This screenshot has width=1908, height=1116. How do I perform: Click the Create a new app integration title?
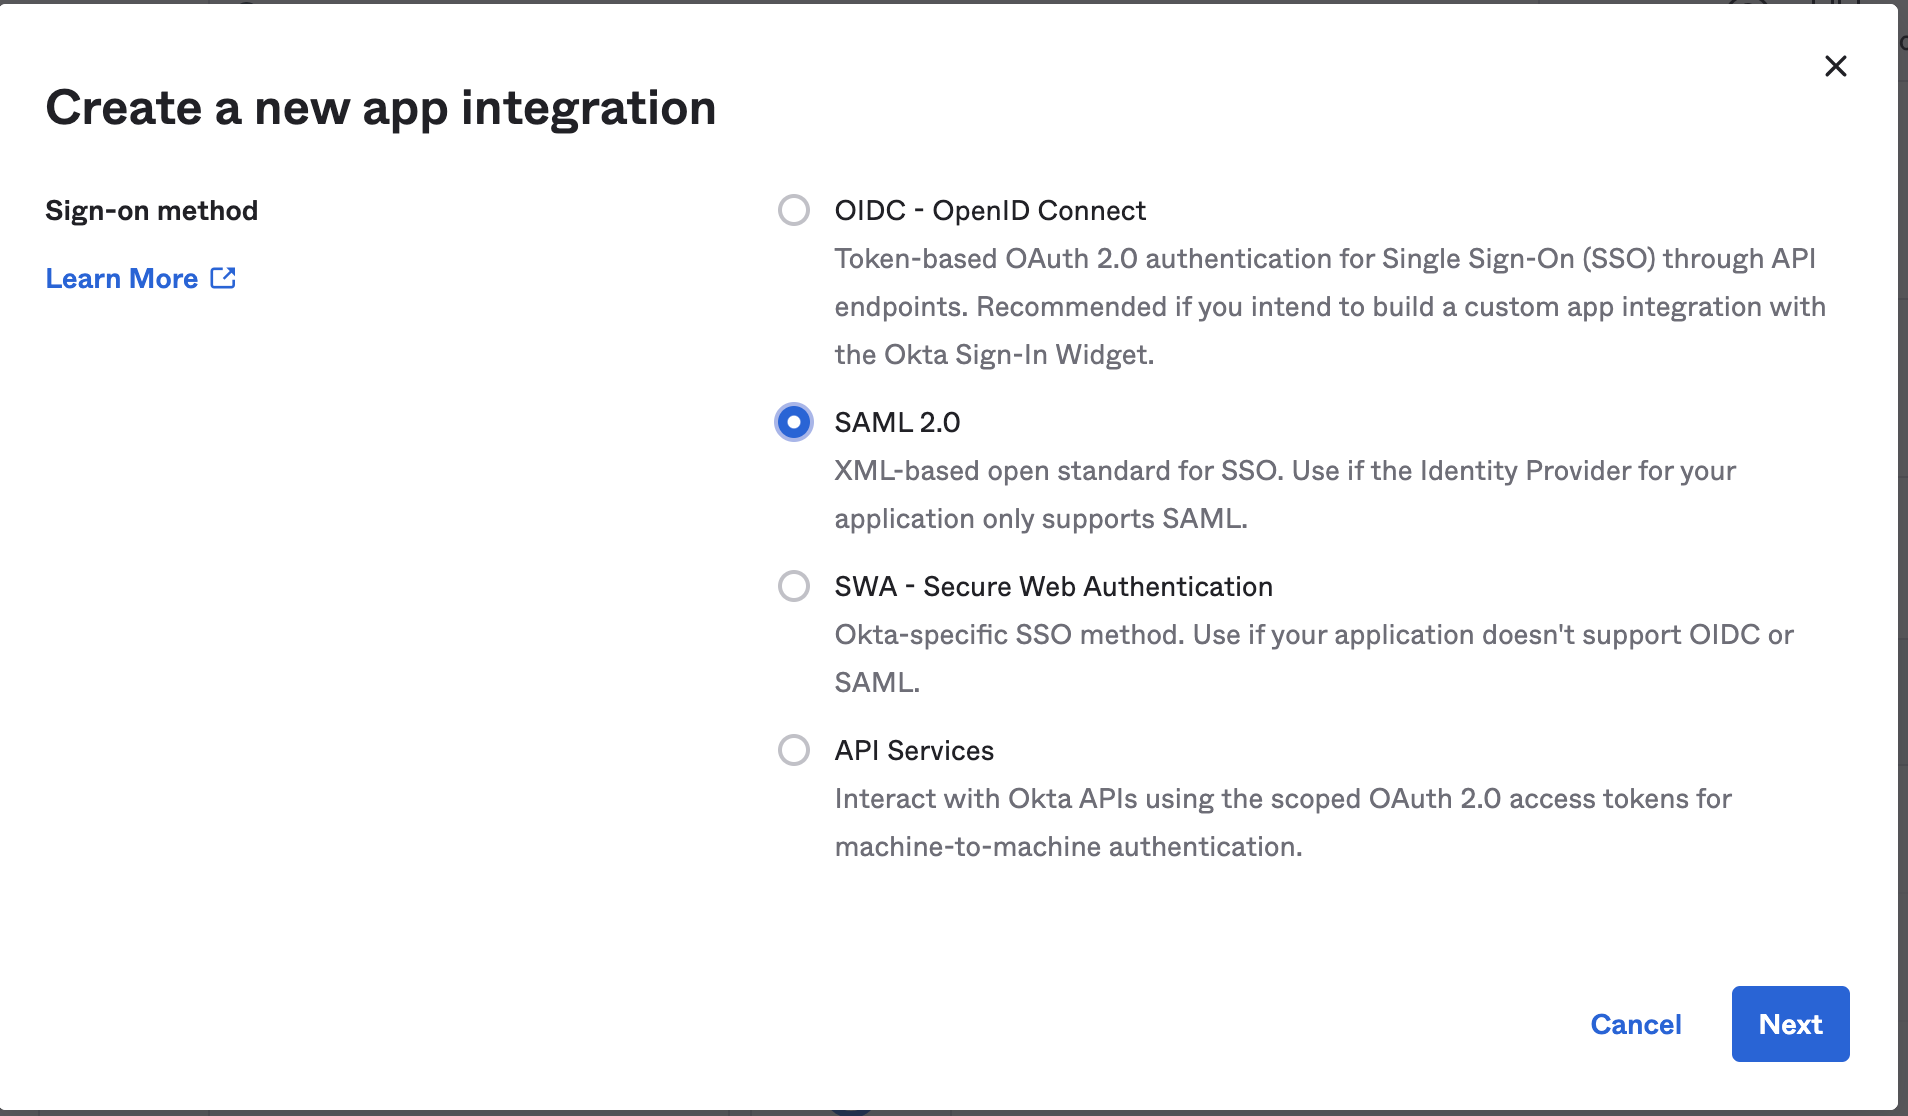[381, 107]
